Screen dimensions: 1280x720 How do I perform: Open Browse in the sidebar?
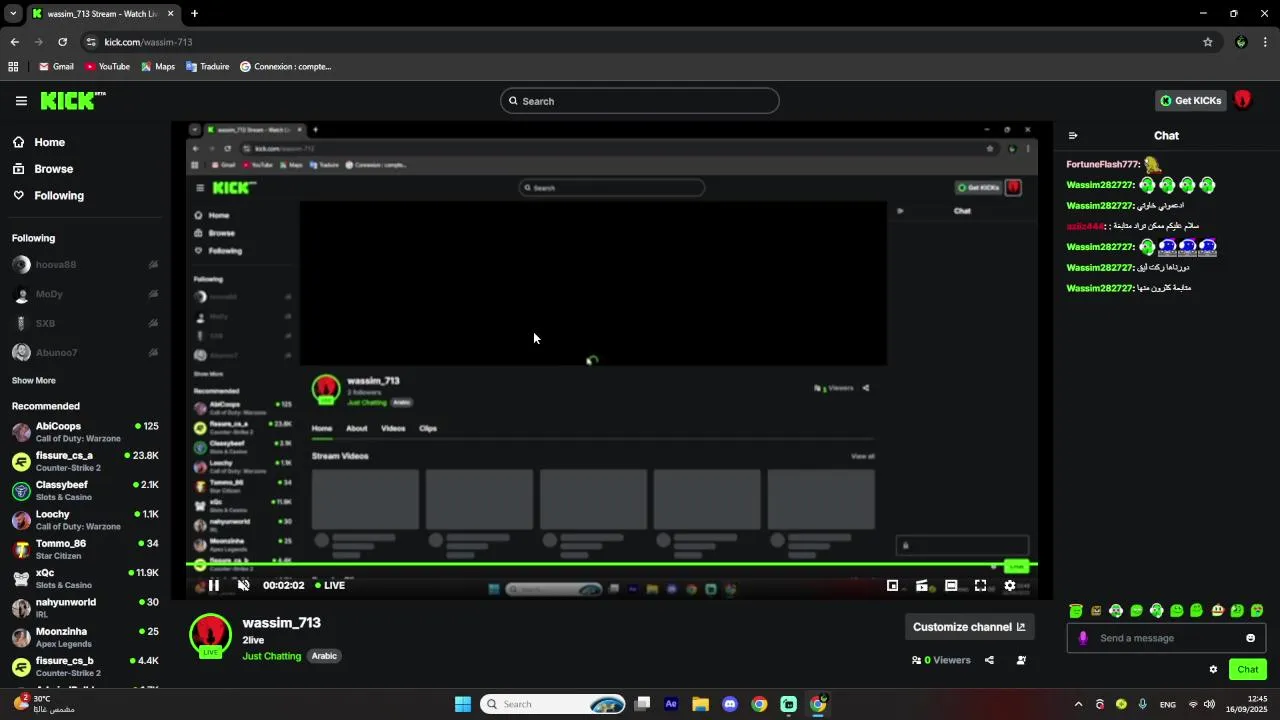pyautogui.click(x=43, y=169)
